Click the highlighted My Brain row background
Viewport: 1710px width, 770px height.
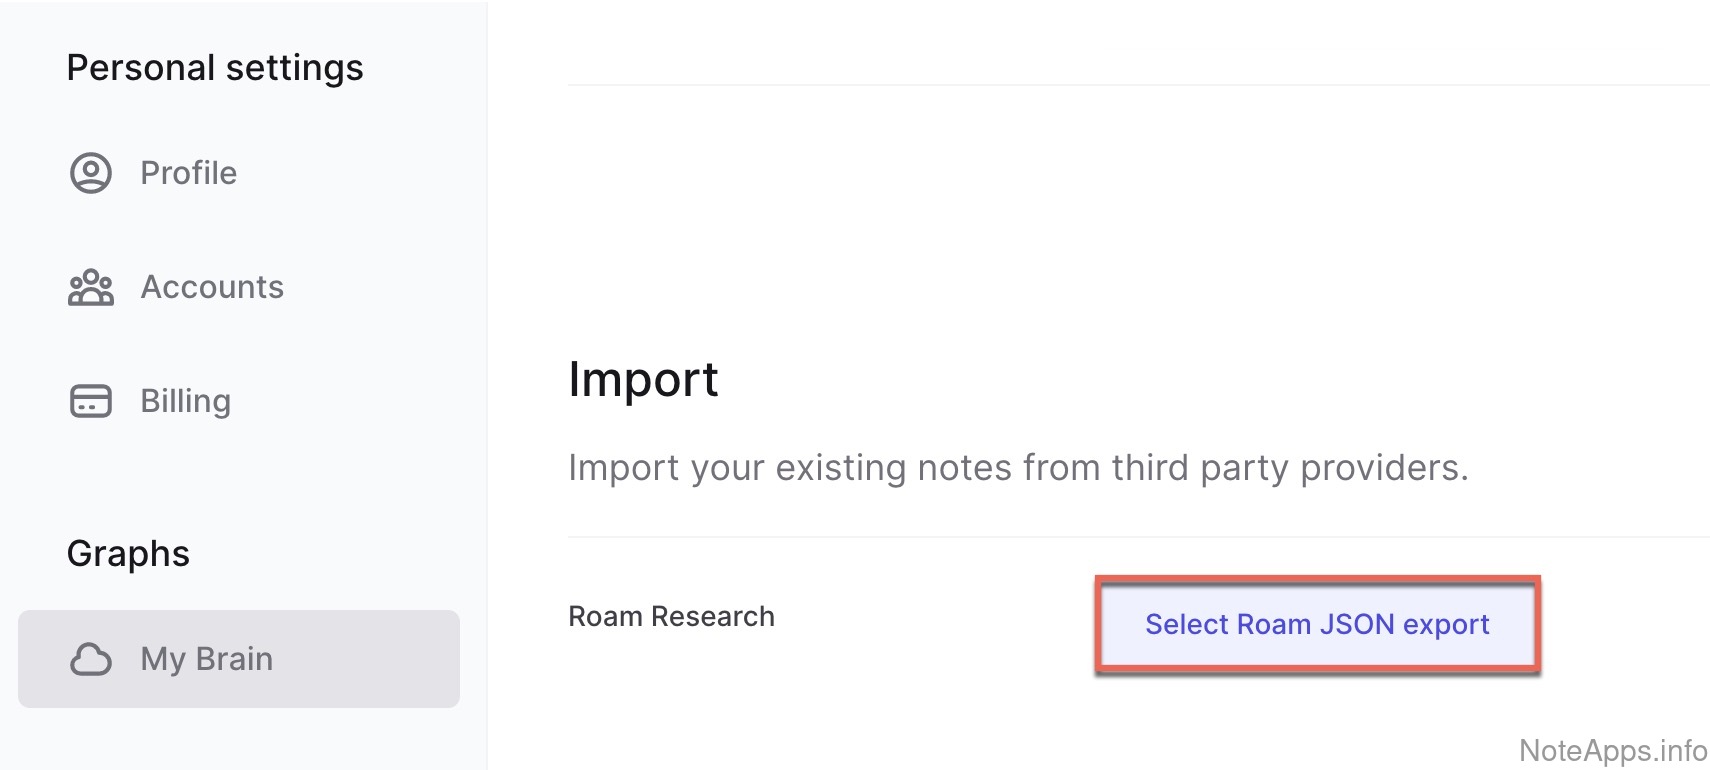click(380, 660)
